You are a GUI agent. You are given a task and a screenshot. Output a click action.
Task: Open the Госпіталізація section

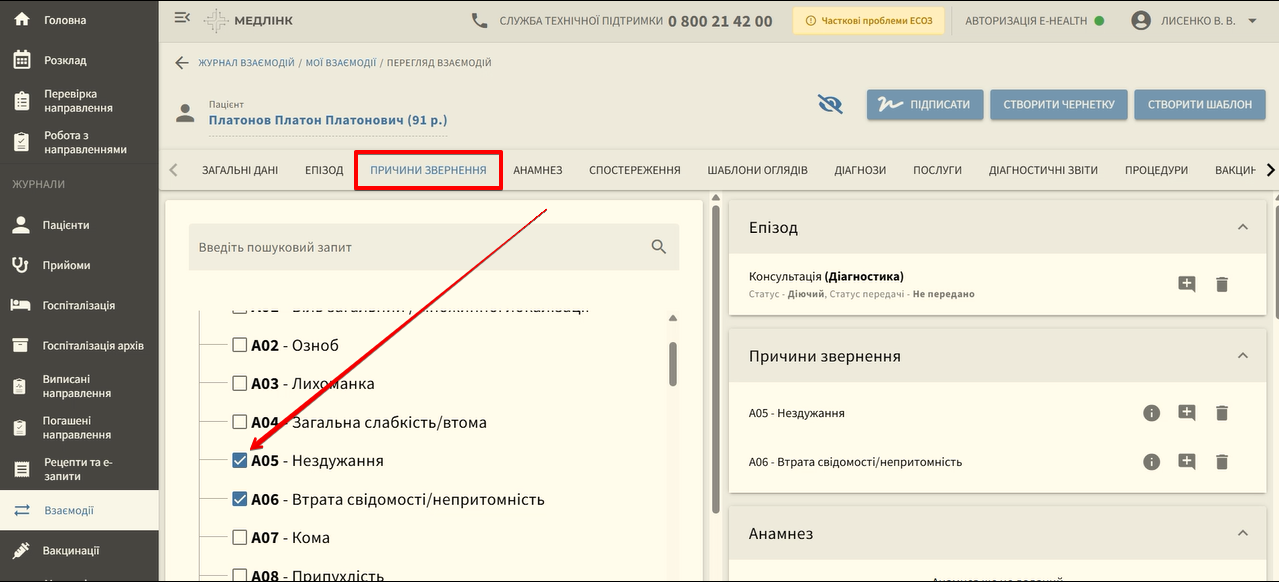click(x=79, y=305)
